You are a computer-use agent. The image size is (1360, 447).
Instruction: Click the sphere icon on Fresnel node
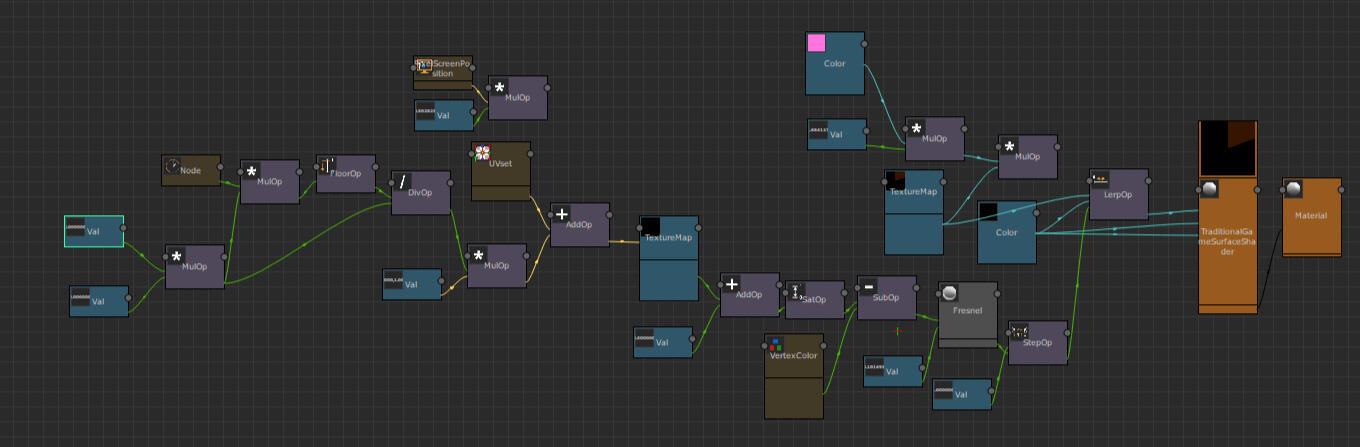(x=949, y=293)
